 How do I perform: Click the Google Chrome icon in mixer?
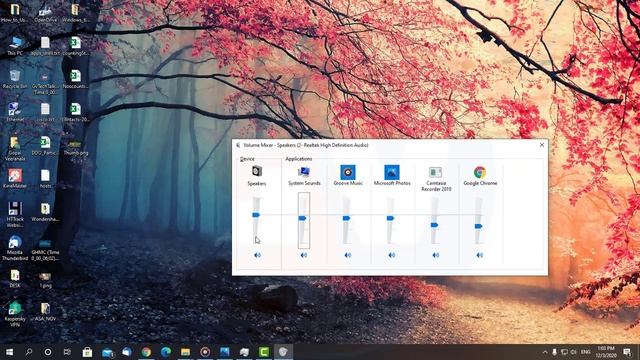[480, 172]
